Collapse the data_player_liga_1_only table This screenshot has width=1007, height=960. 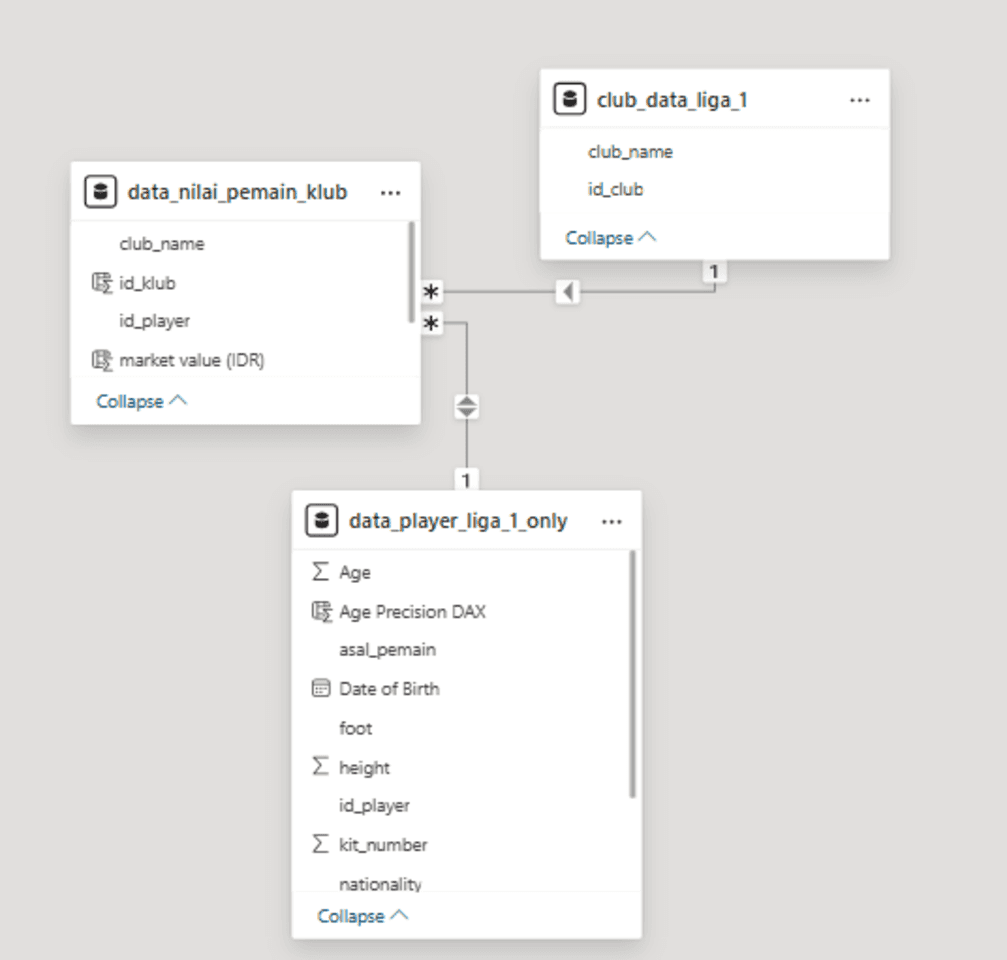coord(363,916)
